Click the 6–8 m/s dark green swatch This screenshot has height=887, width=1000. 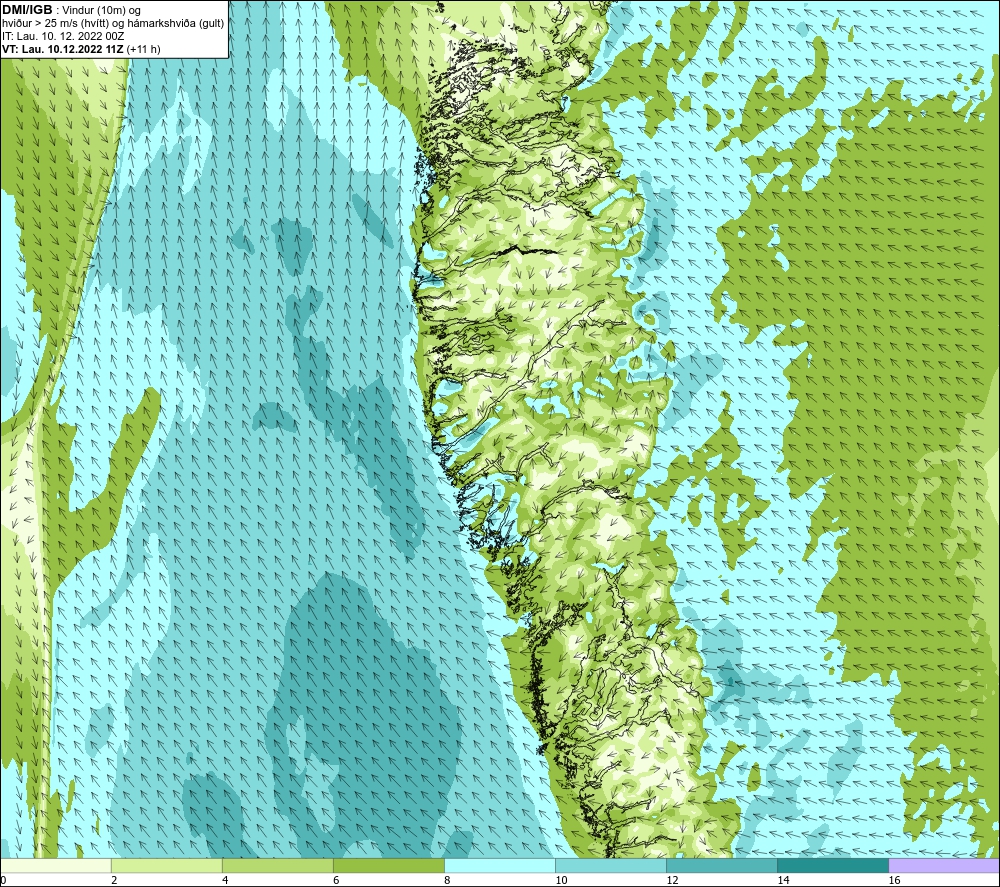click(388, 865)
